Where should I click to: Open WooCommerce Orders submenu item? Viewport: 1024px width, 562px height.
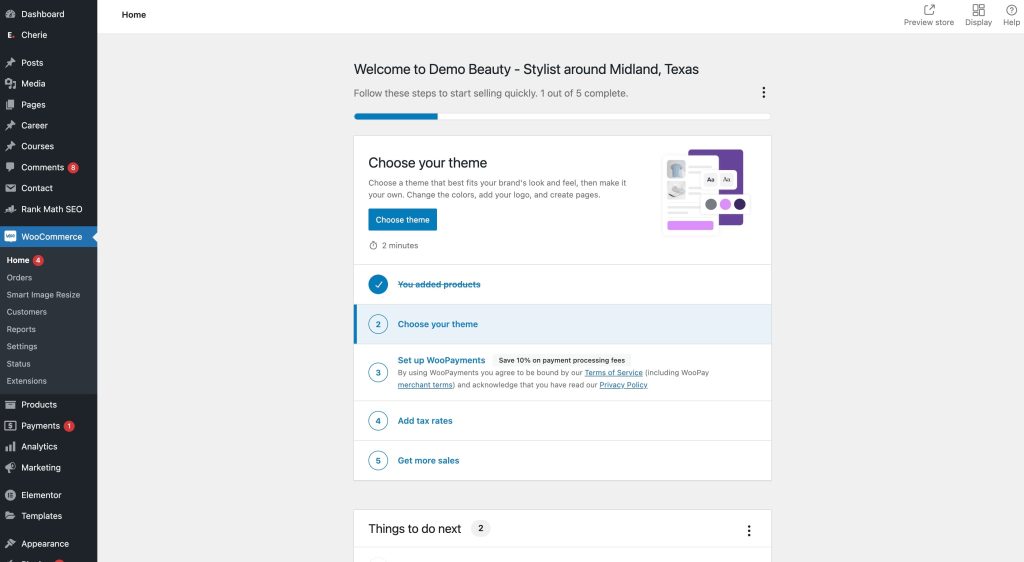[x=19, y=278]
